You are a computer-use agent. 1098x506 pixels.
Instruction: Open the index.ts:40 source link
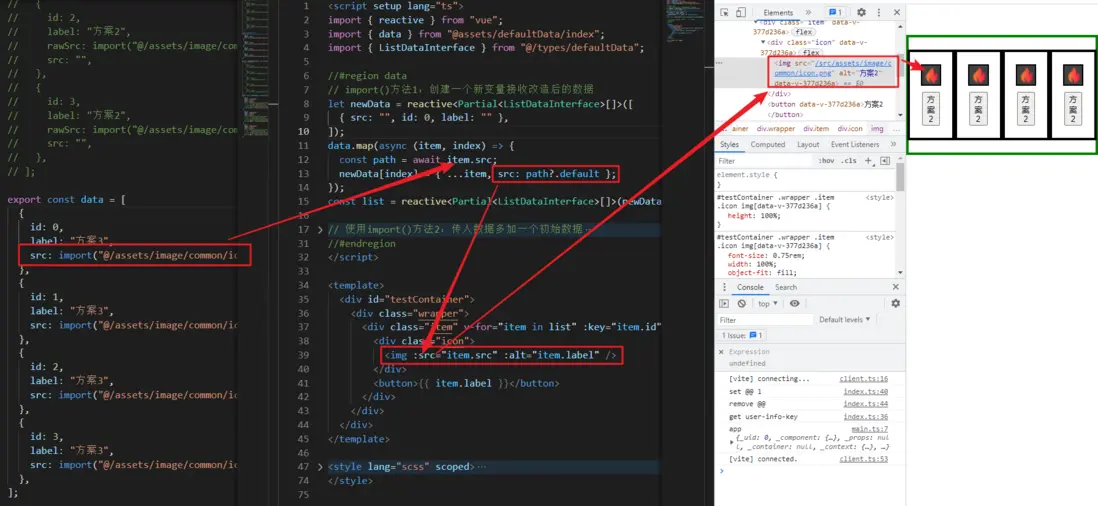coord(866,391)
